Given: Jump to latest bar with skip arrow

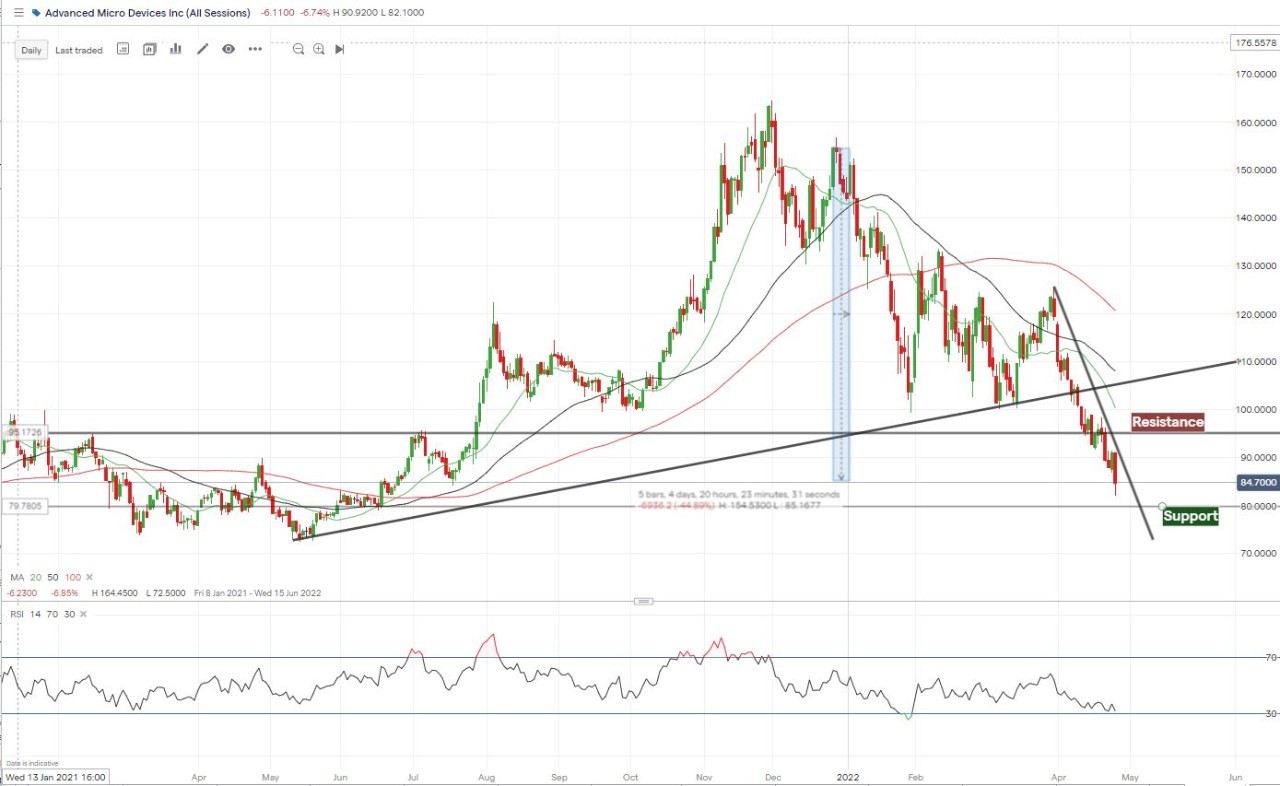Looking at the screenshot, I should [340, 49].
